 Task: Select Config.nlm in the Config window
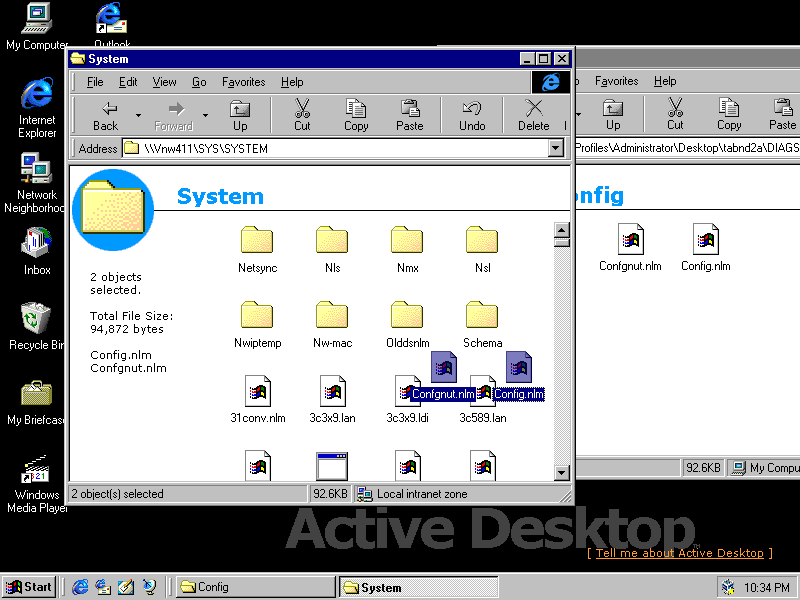tap(706, 247)
